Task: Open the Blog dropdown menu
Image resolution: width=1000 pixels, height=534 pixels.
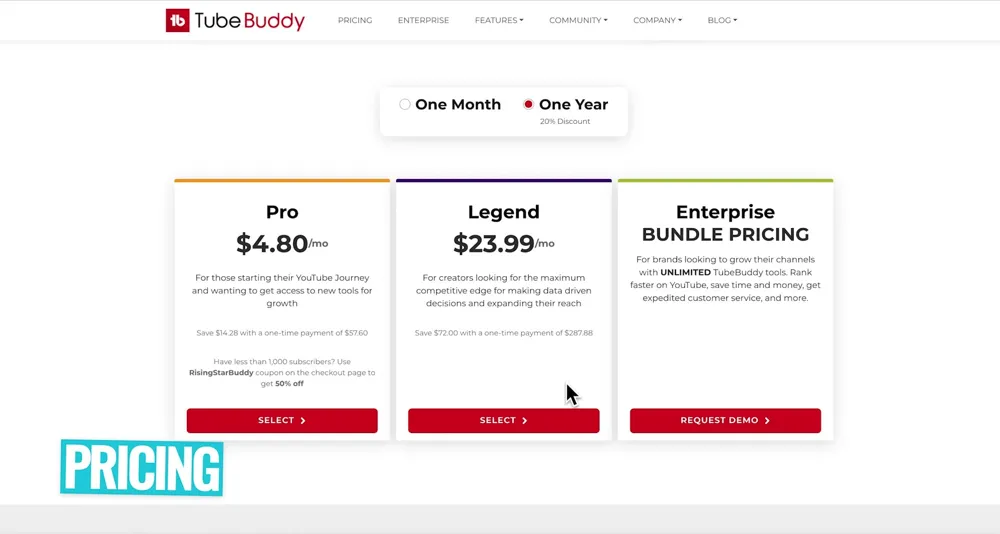Action: [722, 20]
